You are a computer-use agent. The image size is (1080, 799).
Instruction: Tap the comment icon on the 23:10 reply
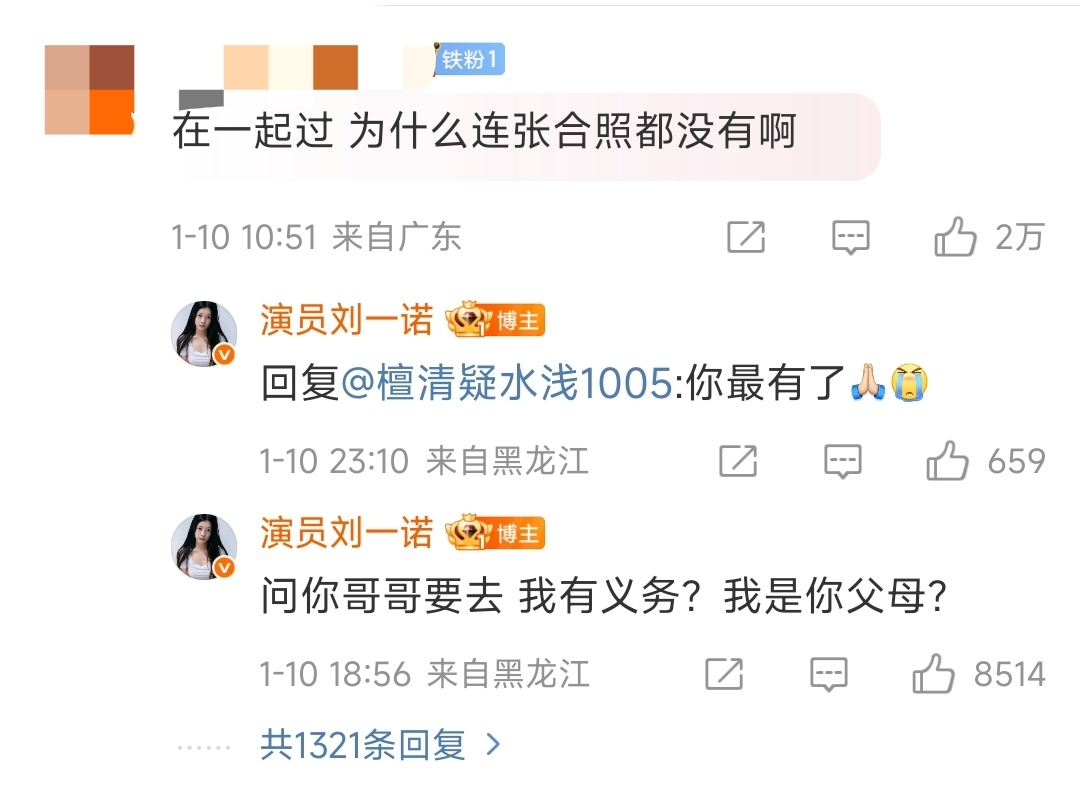[842, 461]
